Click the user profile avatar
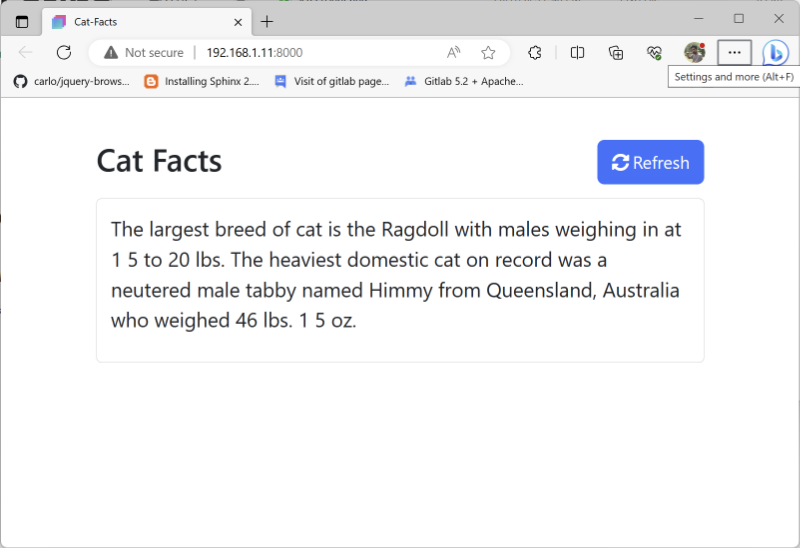This screenshot has width=800, height=548. click(694, 53)
